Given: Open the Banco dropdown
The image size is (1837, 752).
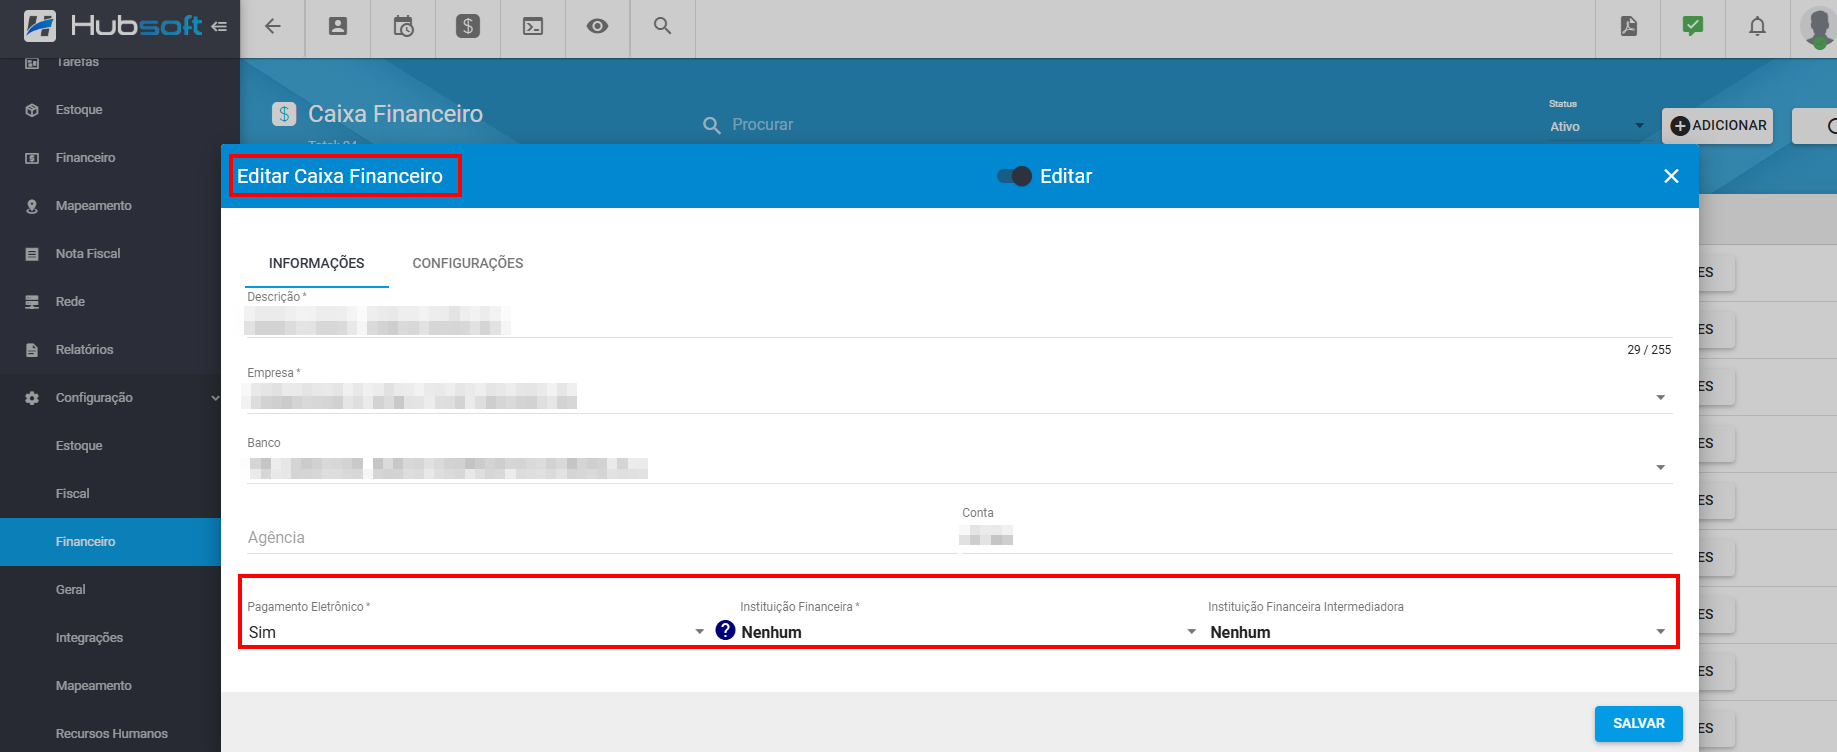Looking at the screenshot, I should coord(959,467).
